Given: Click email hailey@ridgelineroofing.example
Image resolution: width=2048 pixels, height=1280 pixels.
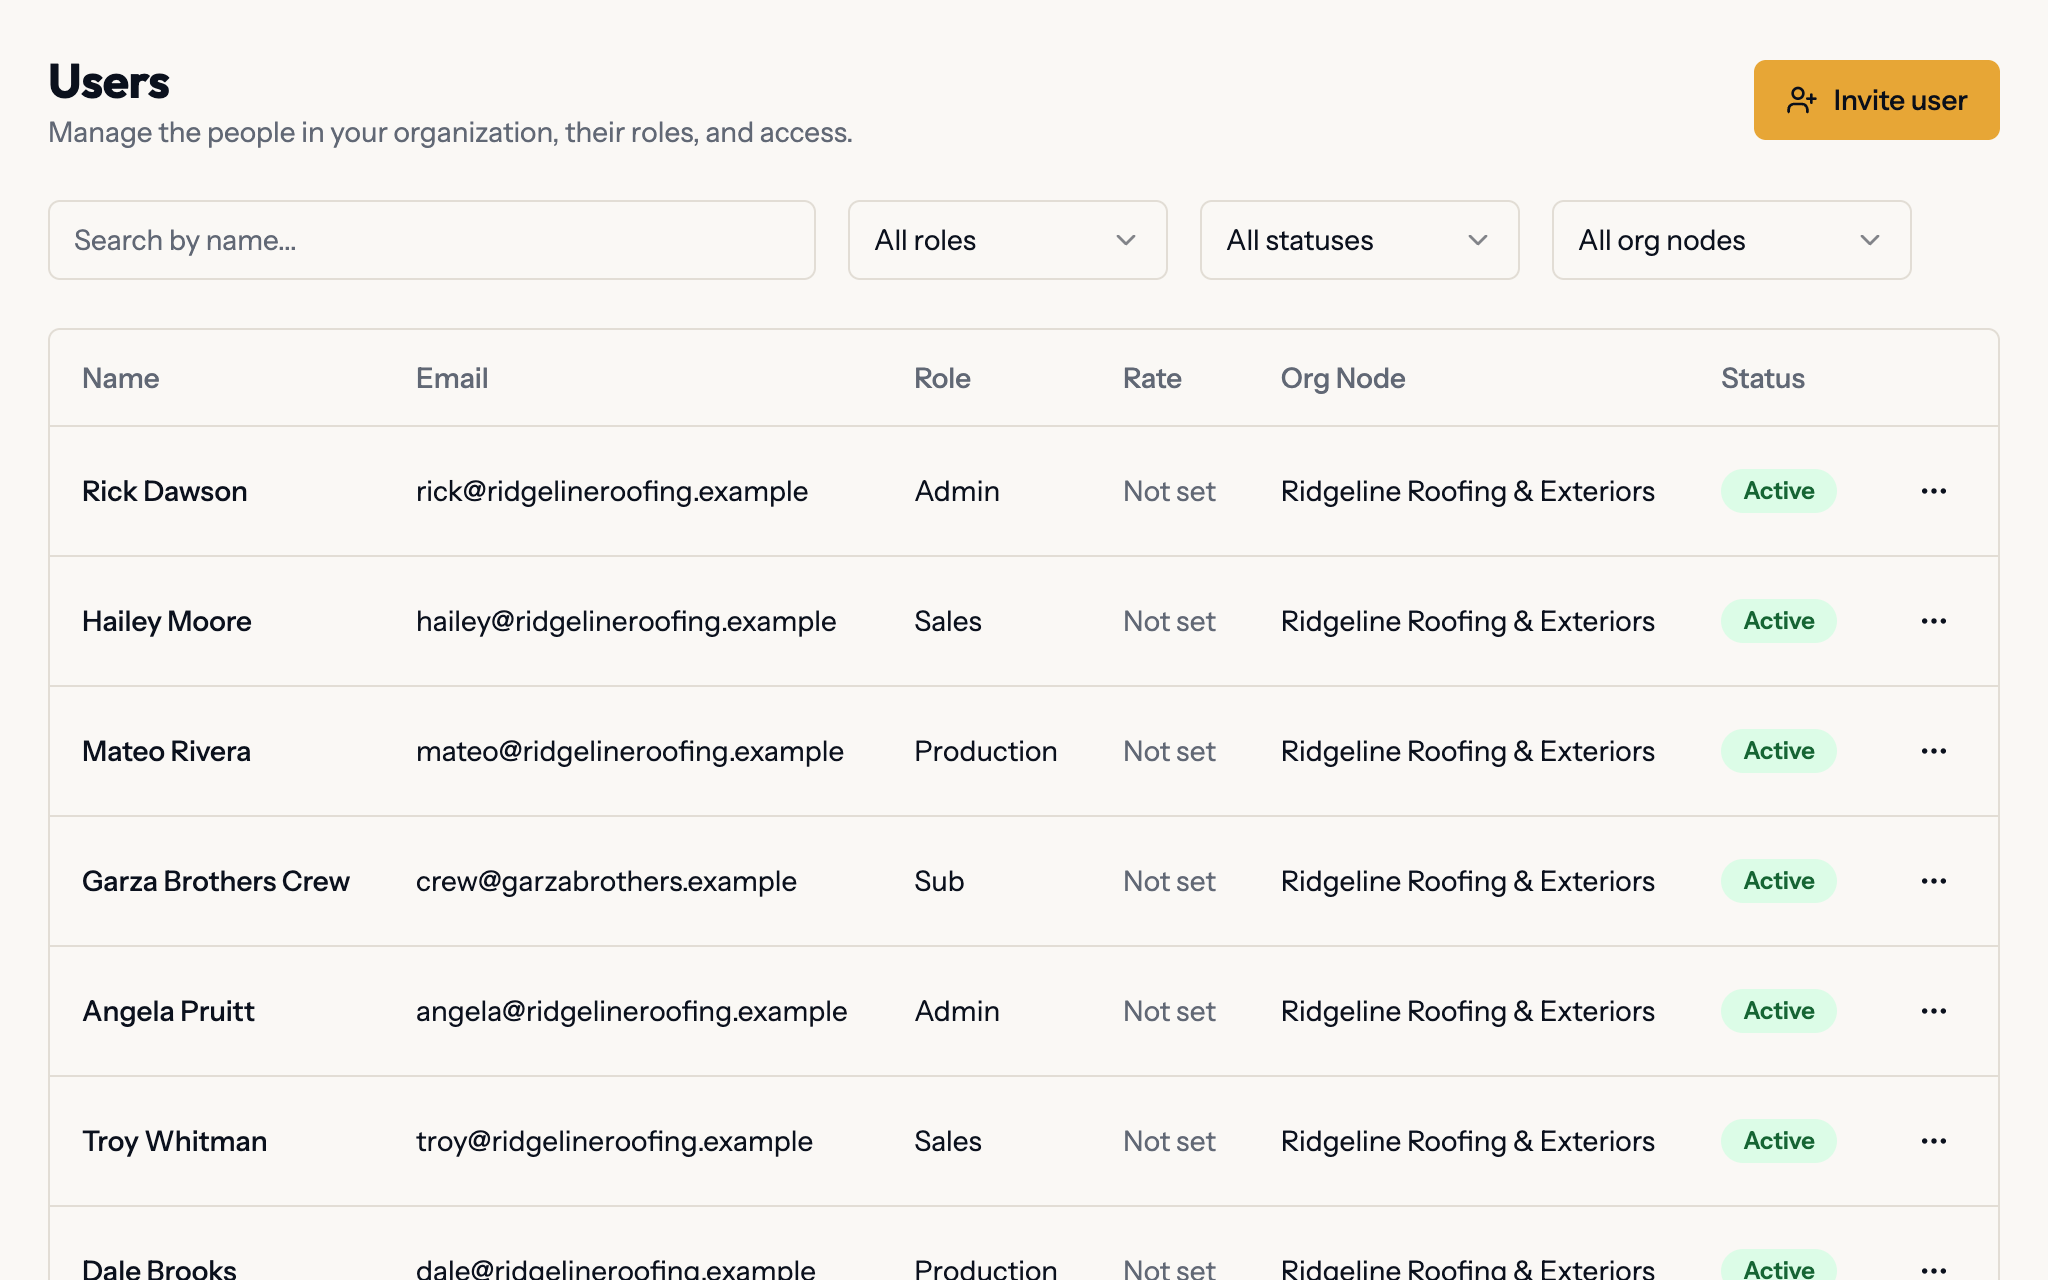Looking at the screenshot, I should 626,621.
